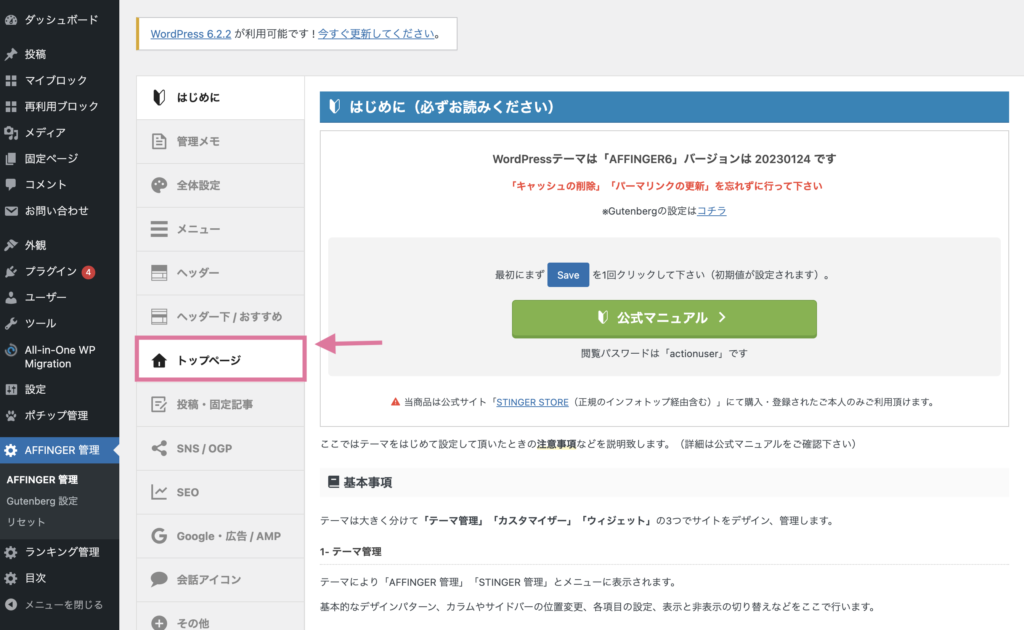Click the collapse menu arrow icon

click(x=11, y=605)
